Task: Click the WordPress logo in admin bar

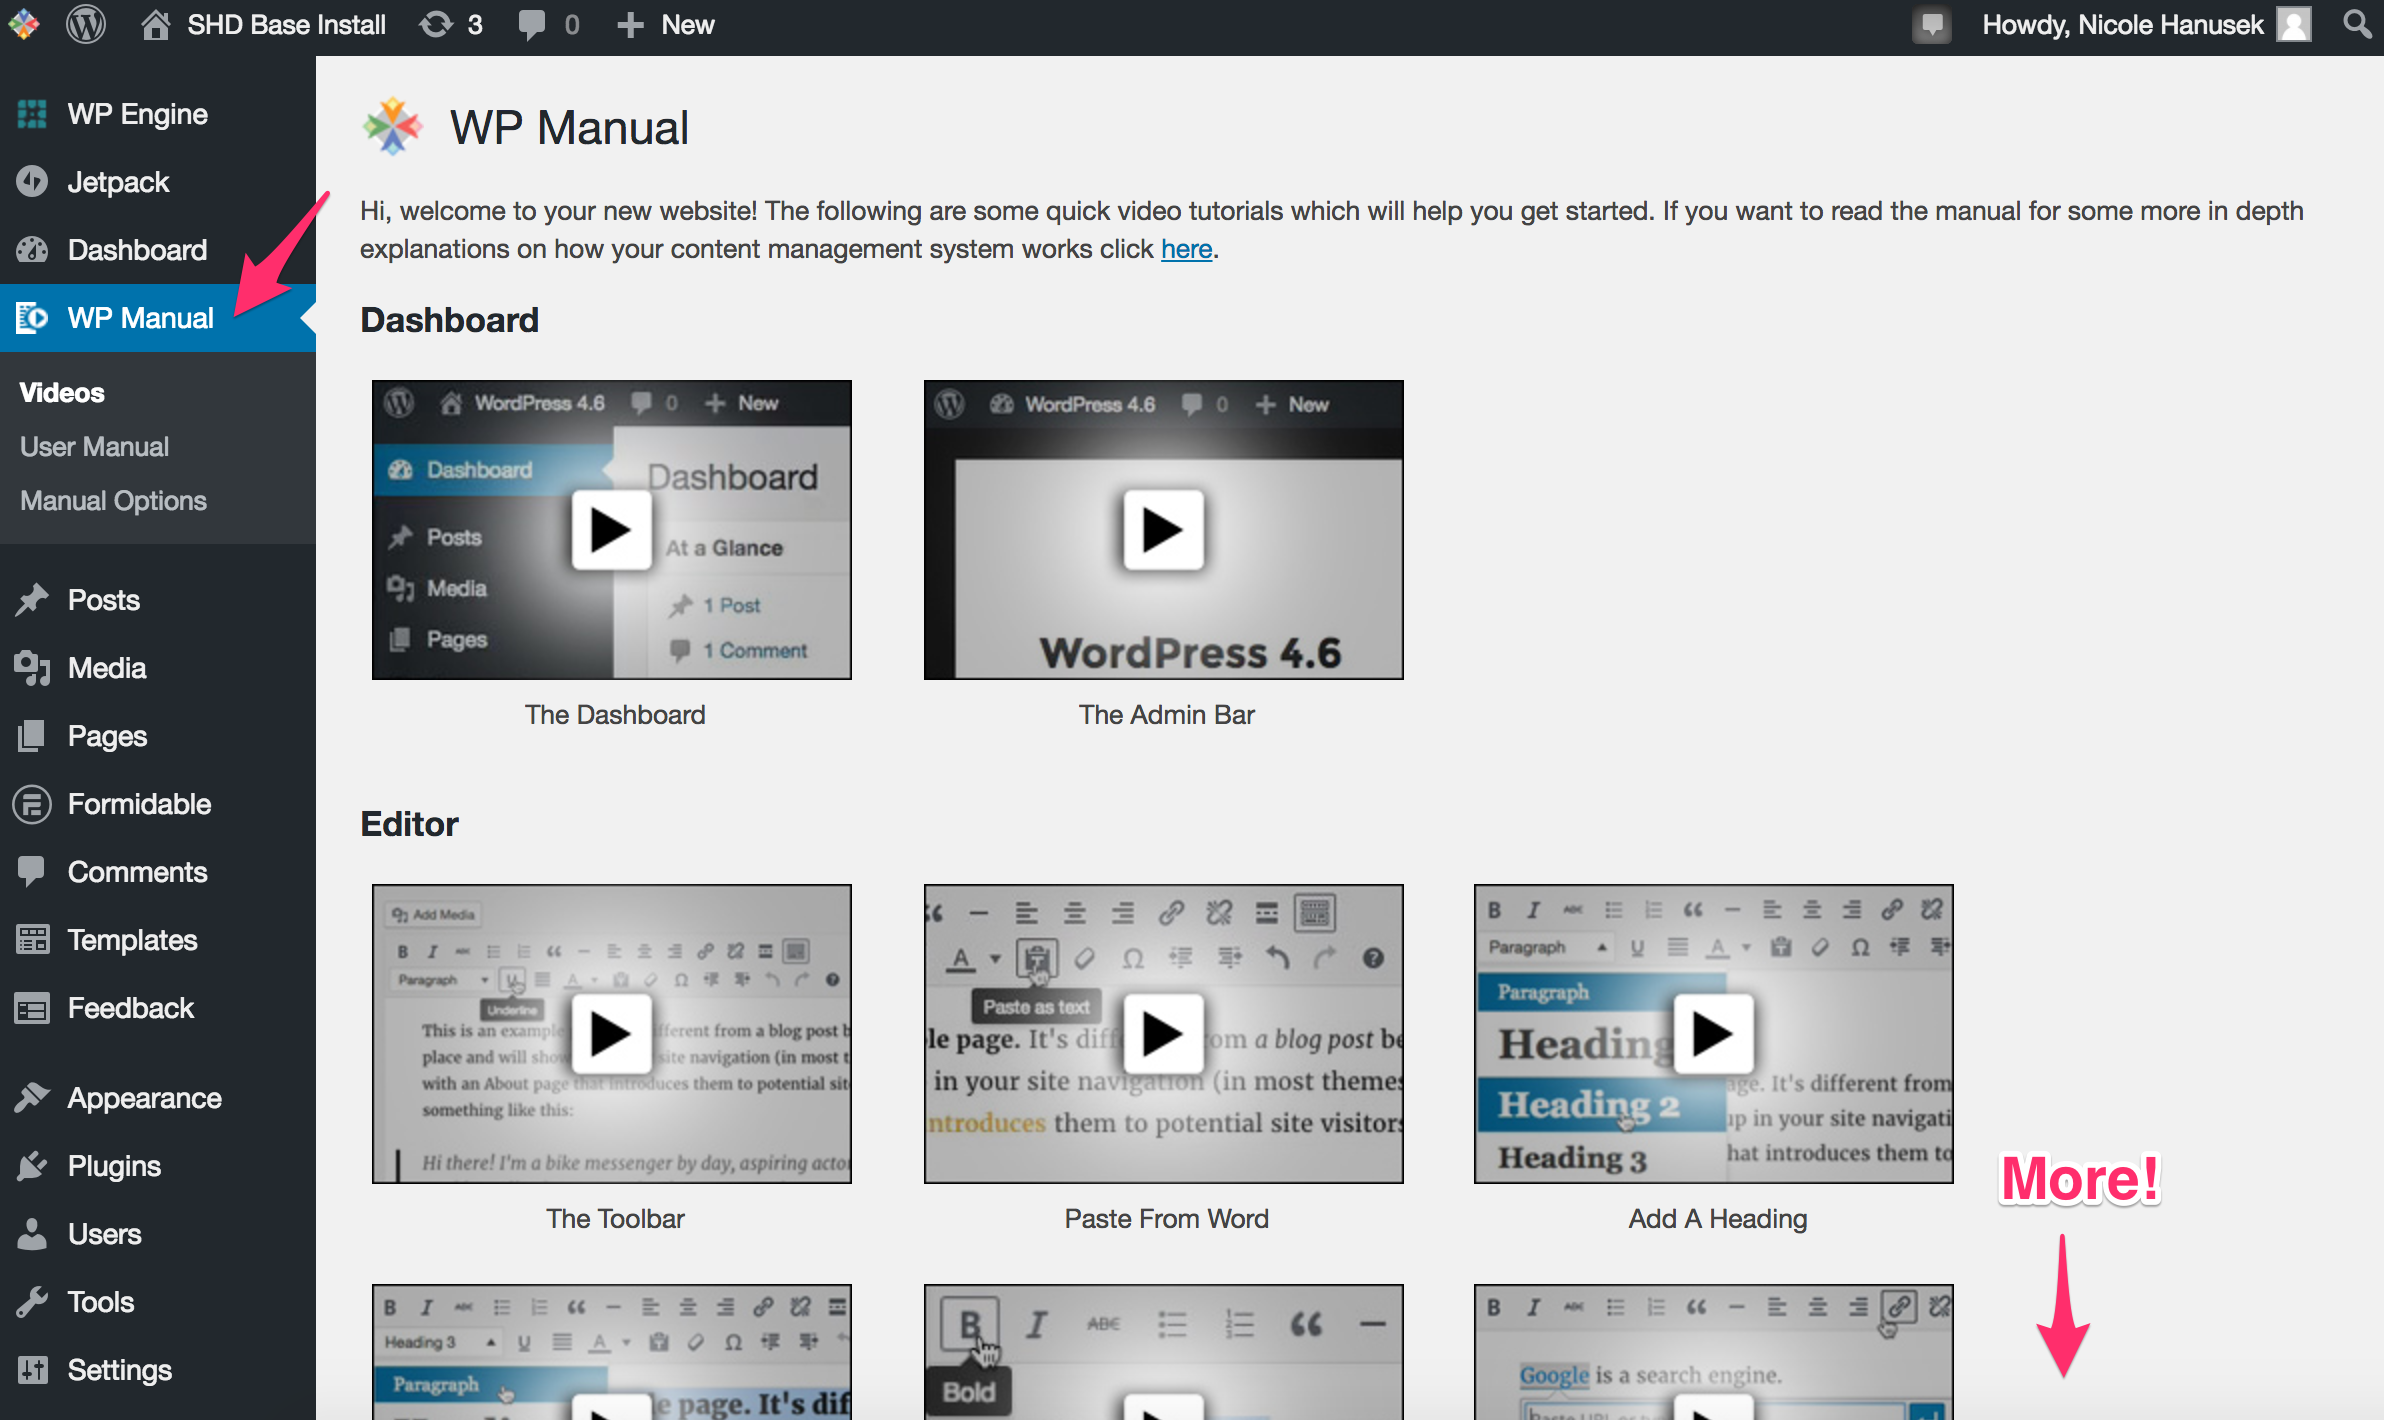Action: tap(86, 24)
